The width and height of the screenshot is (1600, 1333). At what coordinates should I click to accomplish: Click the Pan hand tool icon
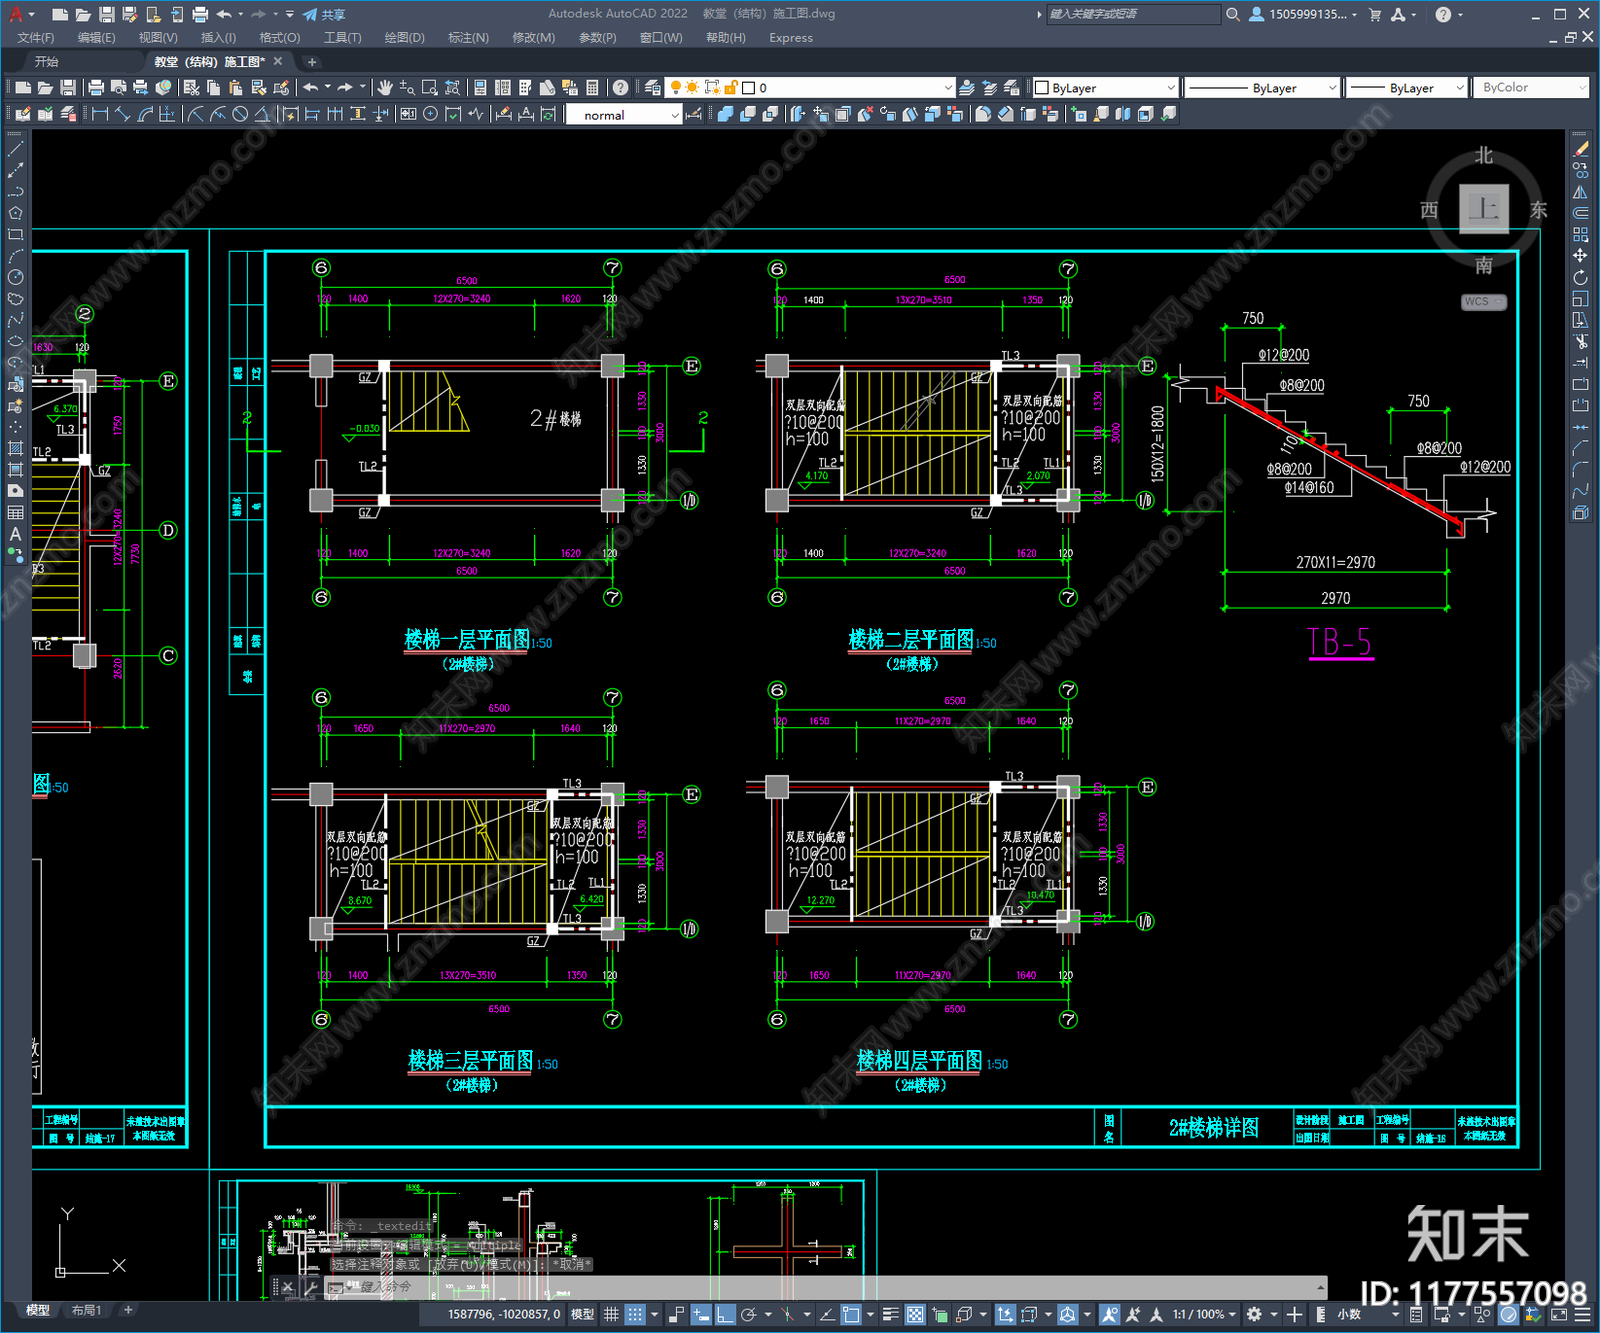point(385,88)
